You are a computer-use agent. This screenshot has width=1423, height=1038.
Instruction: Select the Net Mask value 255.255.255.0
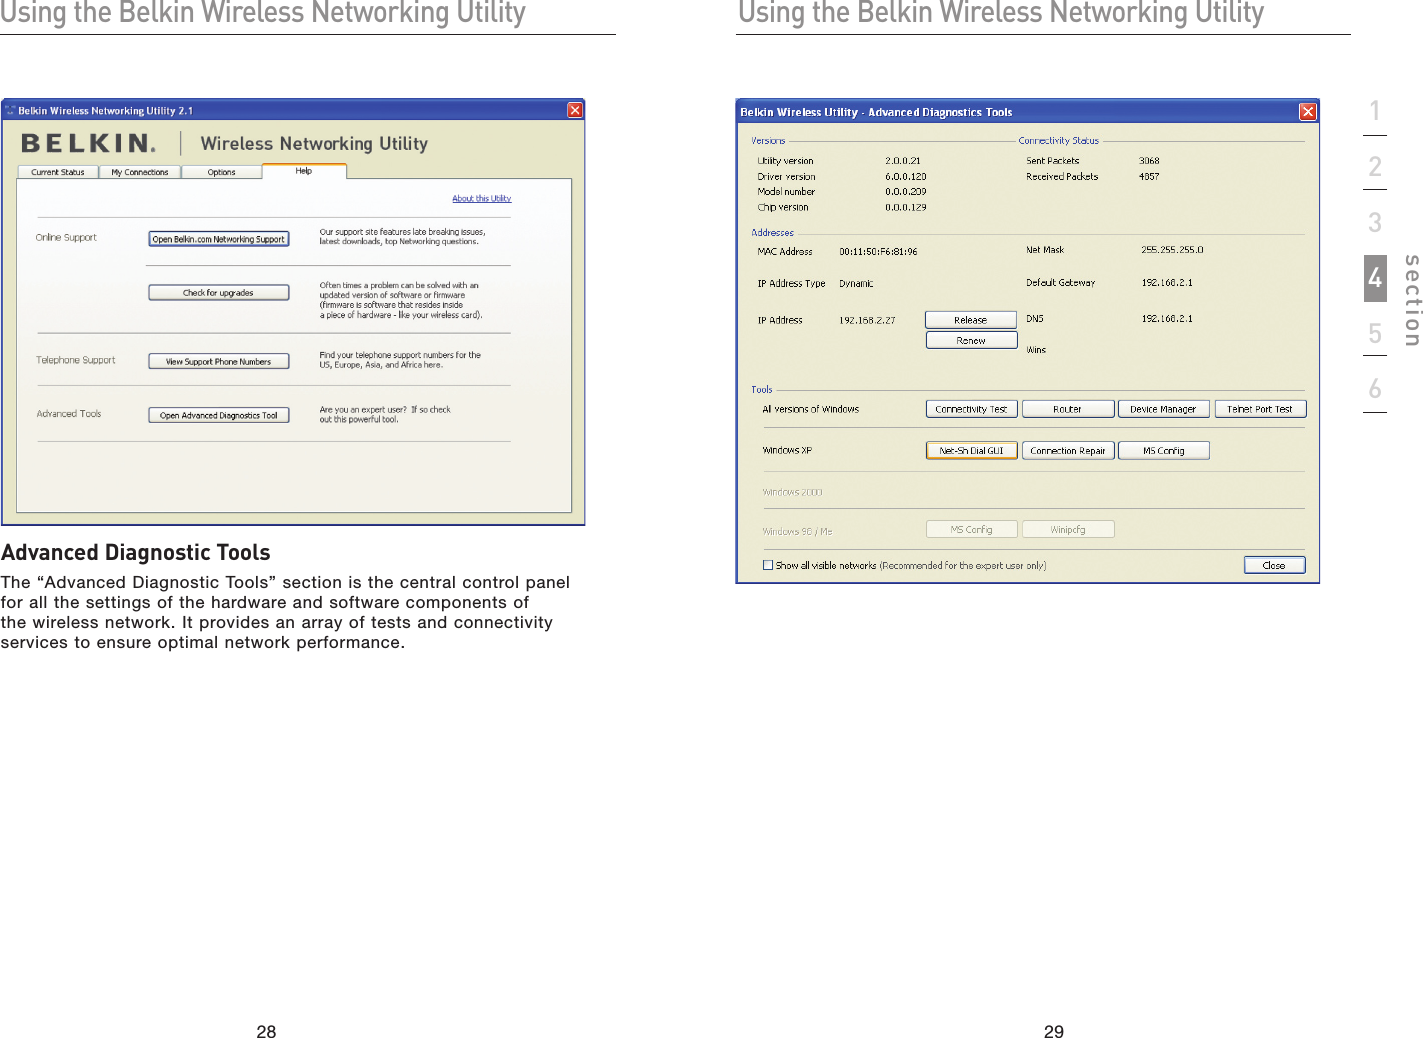click(1172, 250)
